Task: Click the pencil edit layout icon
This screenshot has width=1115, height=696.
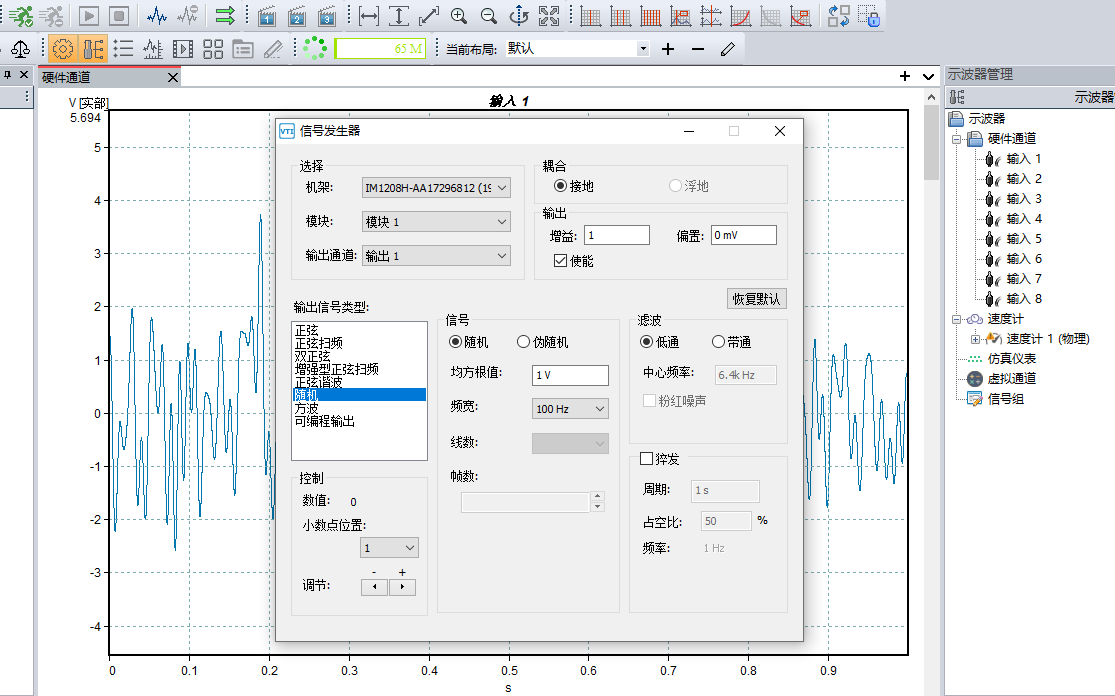Action: tap(727, 49)
